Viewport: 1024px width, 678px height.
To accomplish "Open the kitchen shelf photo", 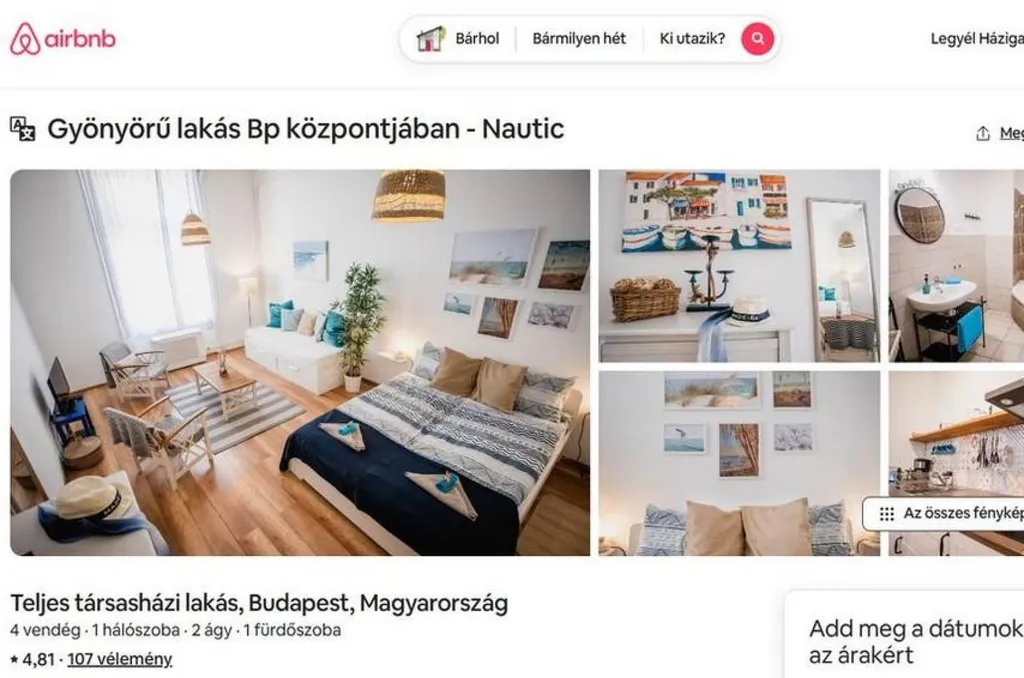I will point(956,464).
